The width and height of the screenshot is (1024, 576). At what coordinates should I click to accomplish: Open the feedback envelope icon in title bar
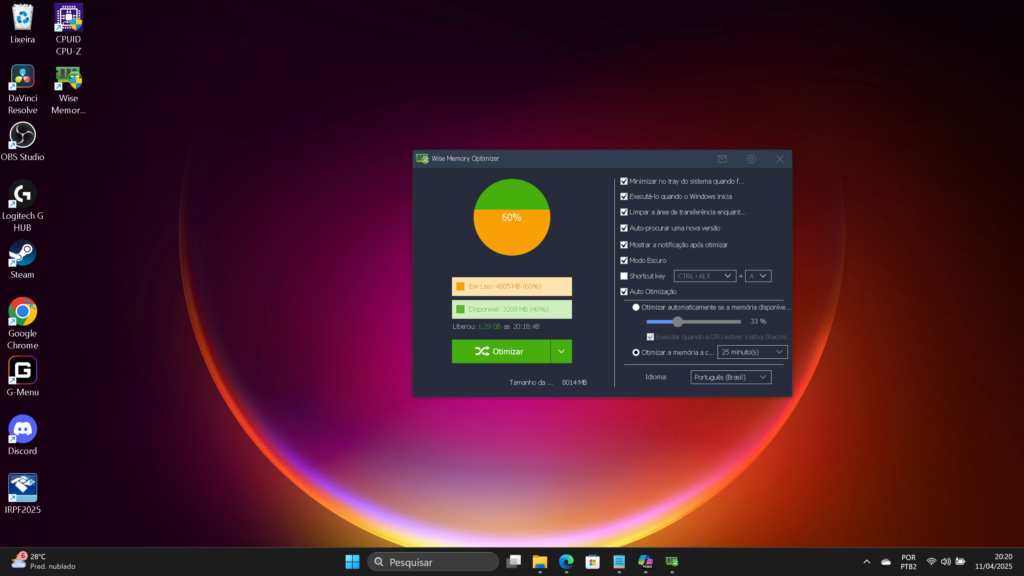tap(722, 159)
